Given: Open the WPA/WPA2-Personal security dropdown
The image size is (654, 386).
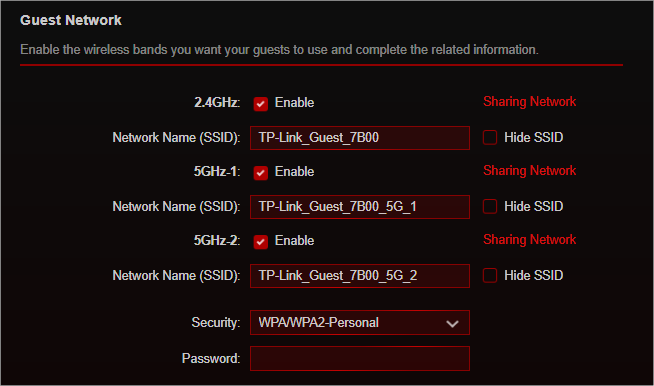Looking at the screenshot, I should [x=360, y=323].
